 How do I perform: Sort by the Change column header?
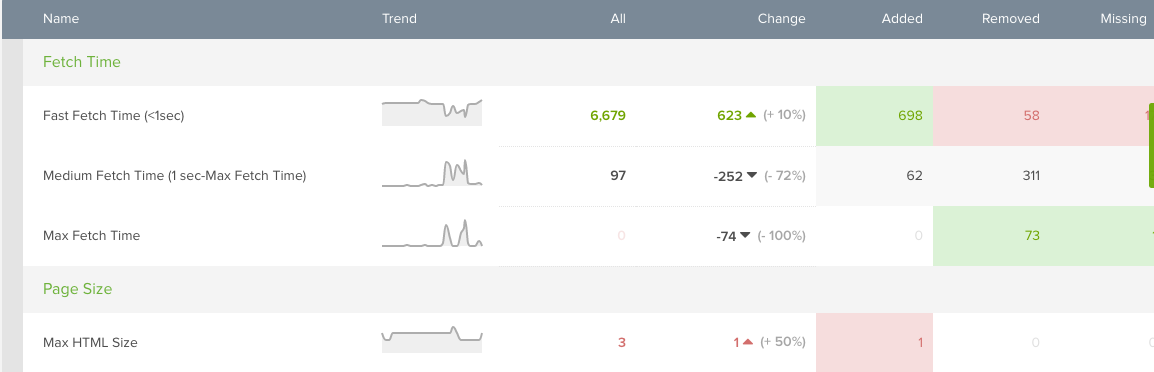pos(782,18)
